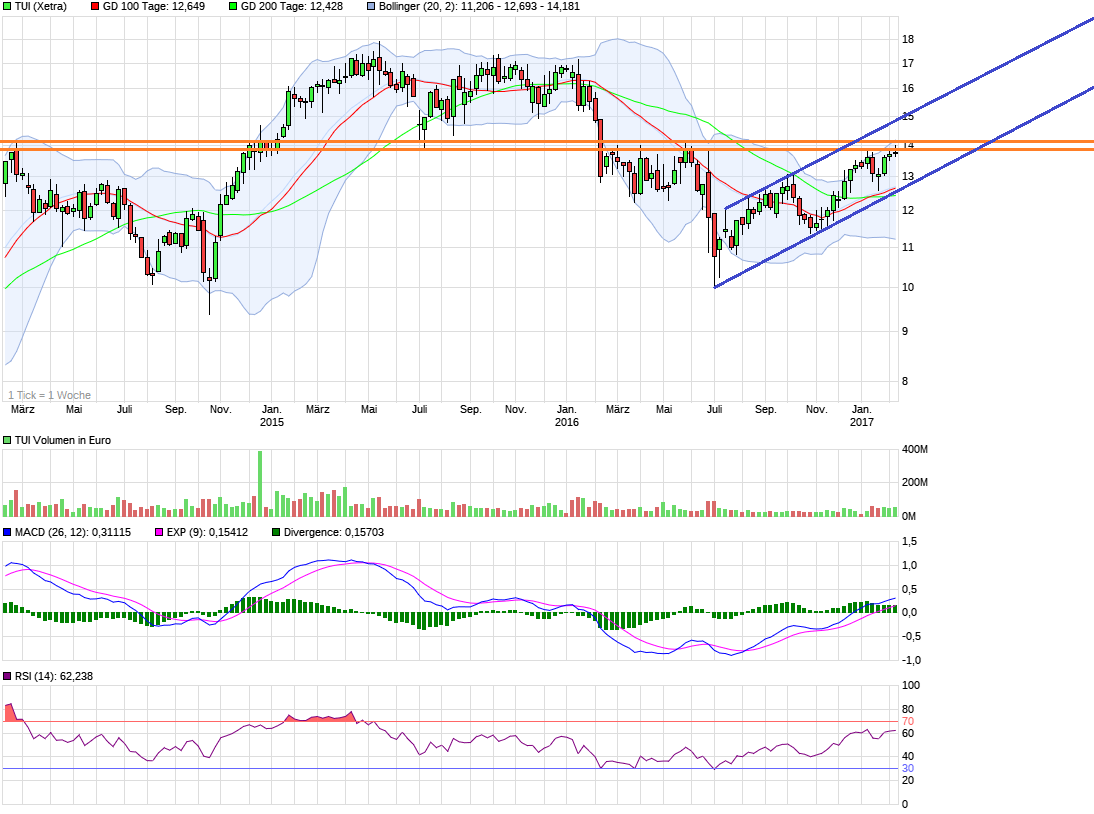Click the 2017 year label on time axis
The width and height of the screenshot is (1094, 814).
click(x=862, y=422)
